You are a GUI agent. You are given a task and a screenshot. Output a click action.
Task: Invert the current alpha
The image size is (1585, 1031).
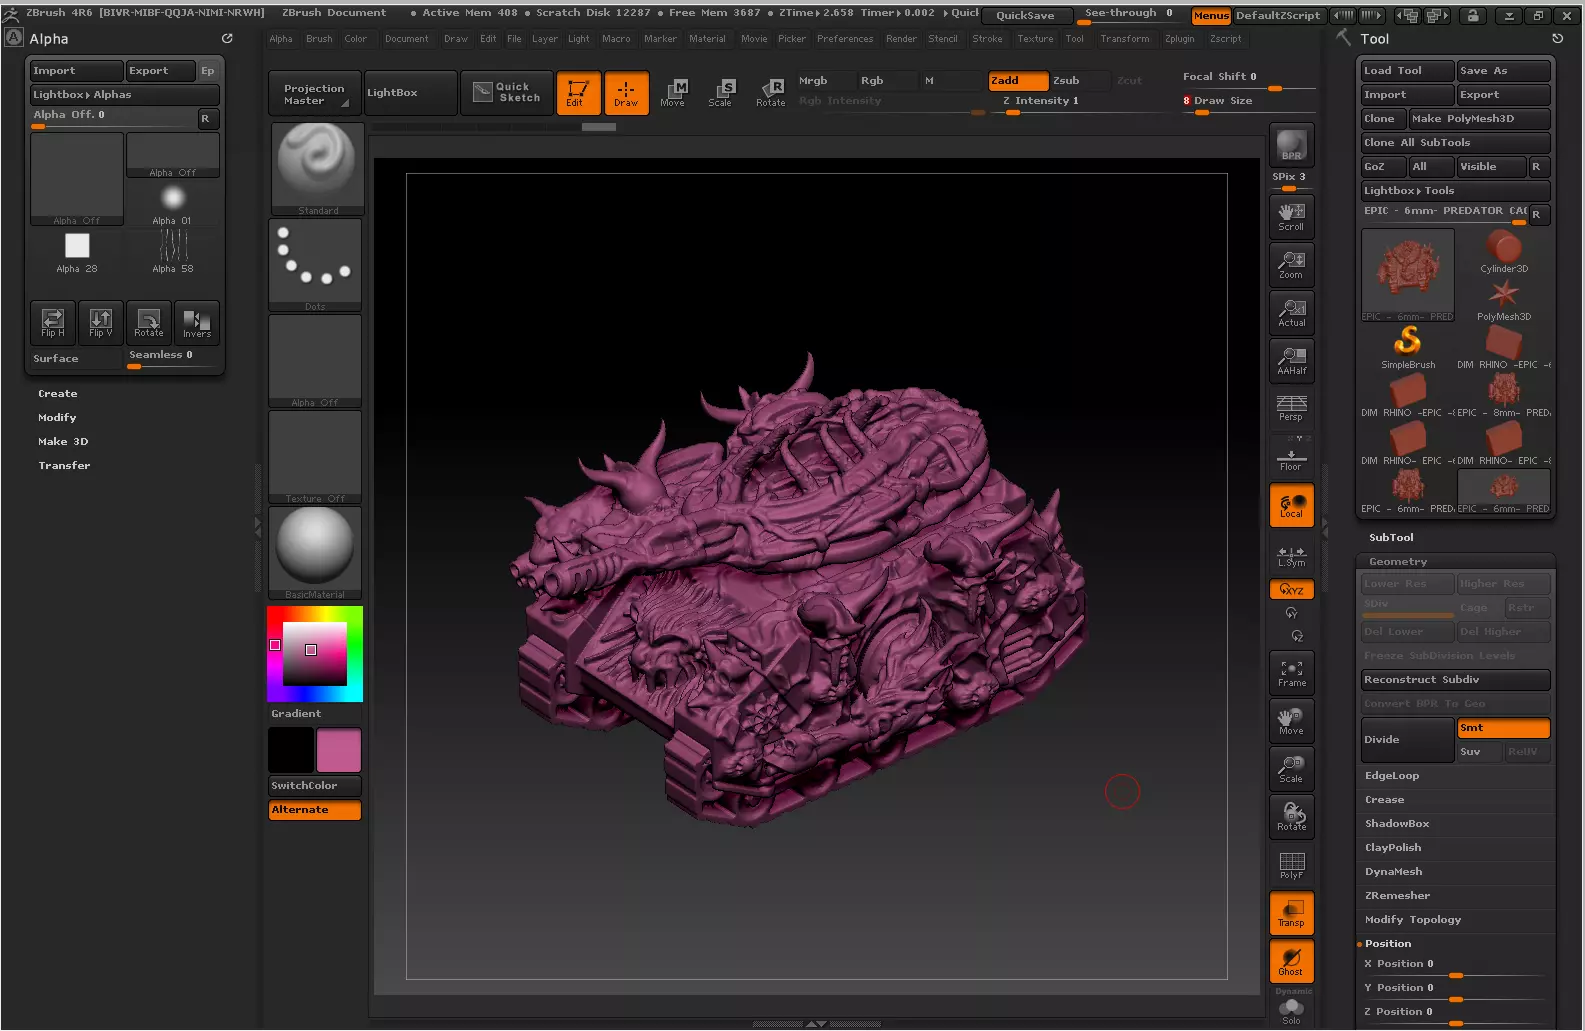[197, 322]
